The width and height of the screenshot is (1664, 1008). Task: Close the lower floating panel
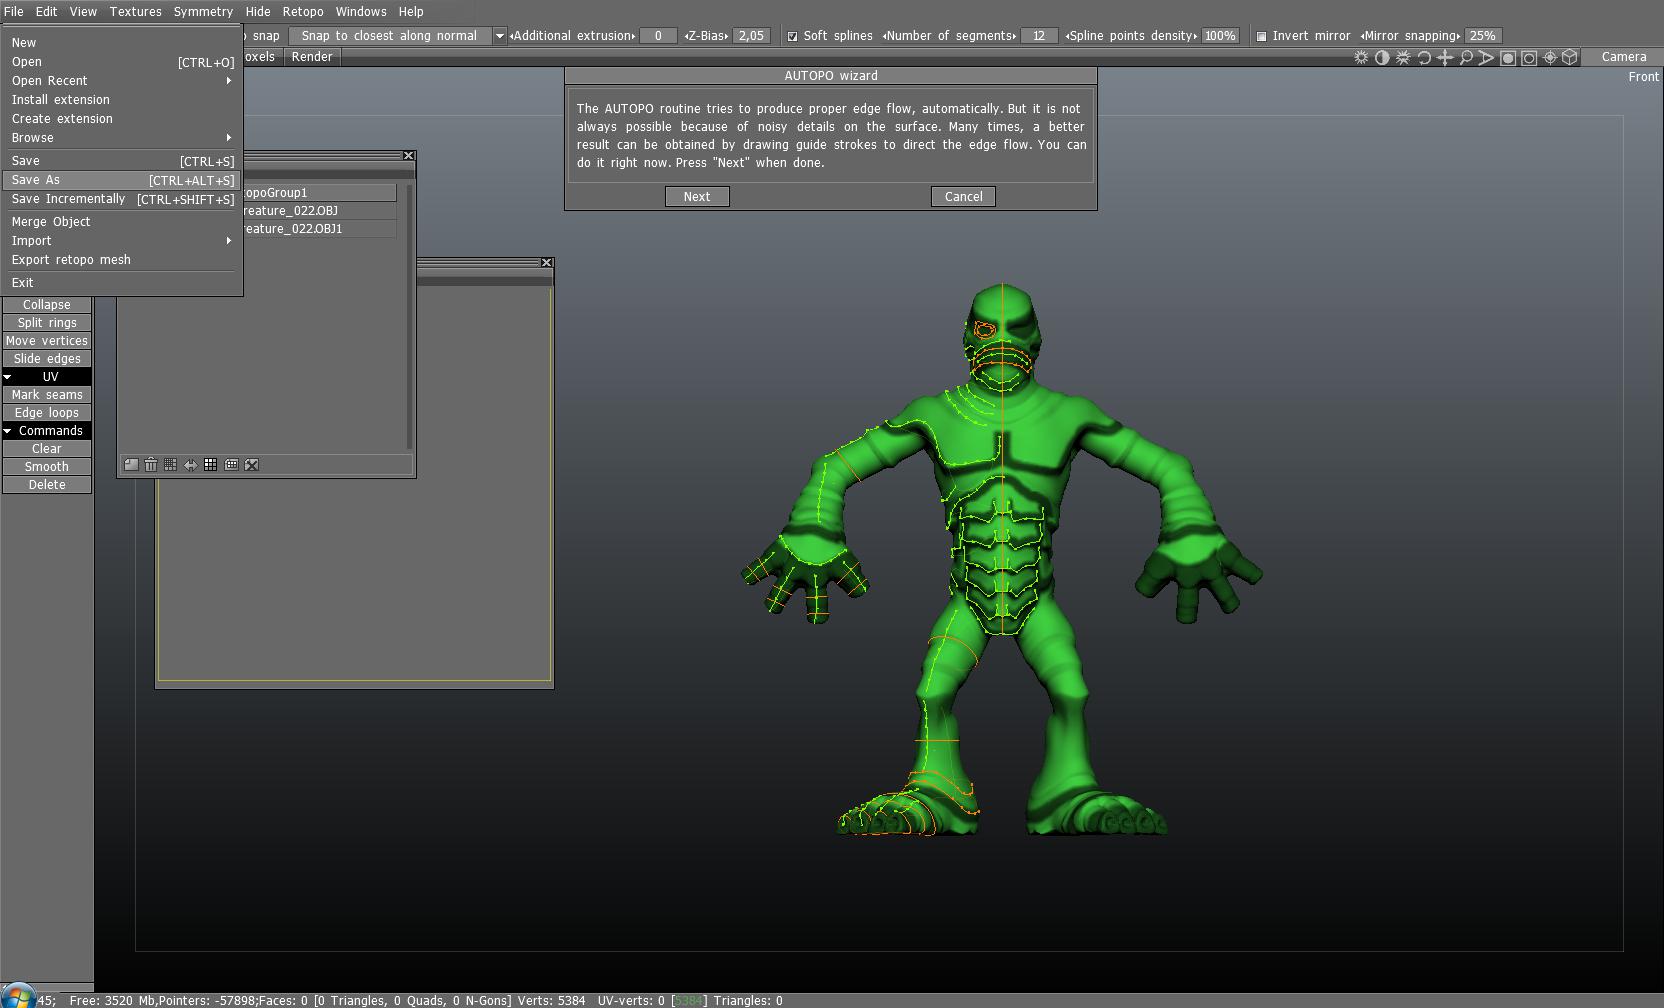click(546, 263)
